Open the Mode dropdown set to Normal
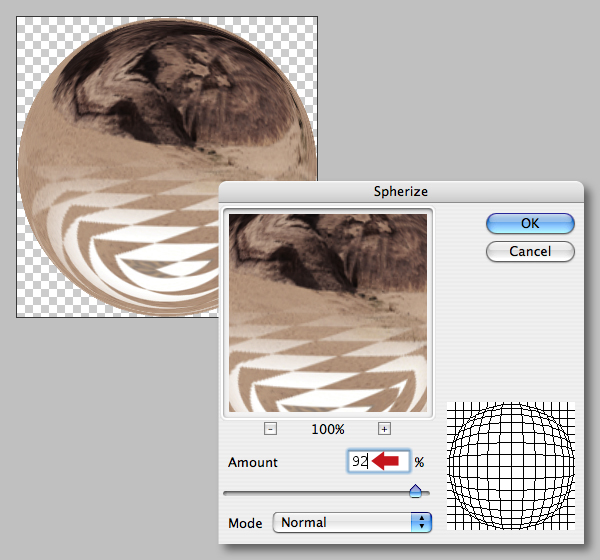600x560 pixels. pos(352,522)
